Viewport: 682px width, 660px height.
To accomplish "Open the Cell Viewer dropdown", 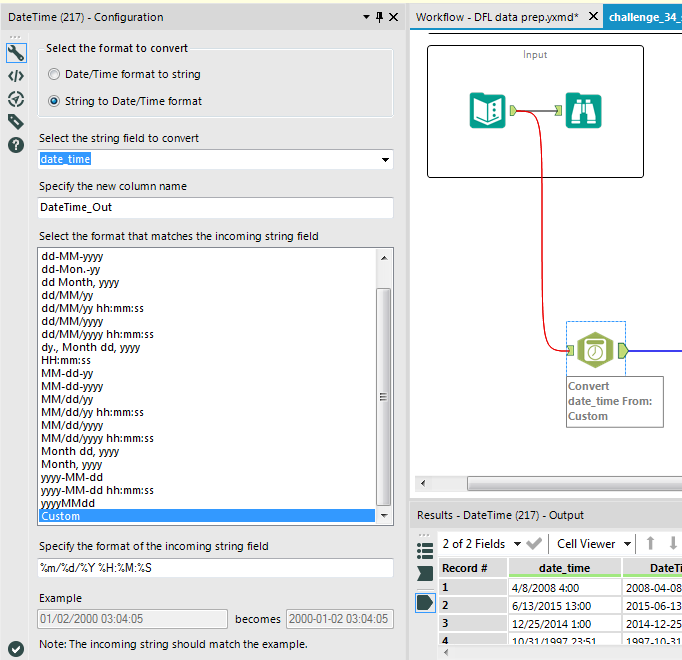I will (x=627, y=544).
